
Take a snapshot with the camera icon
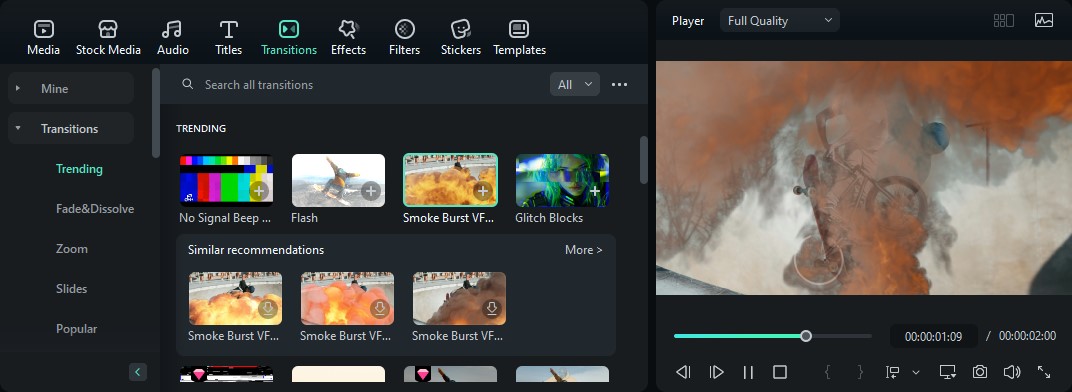(x=980, y=372)
